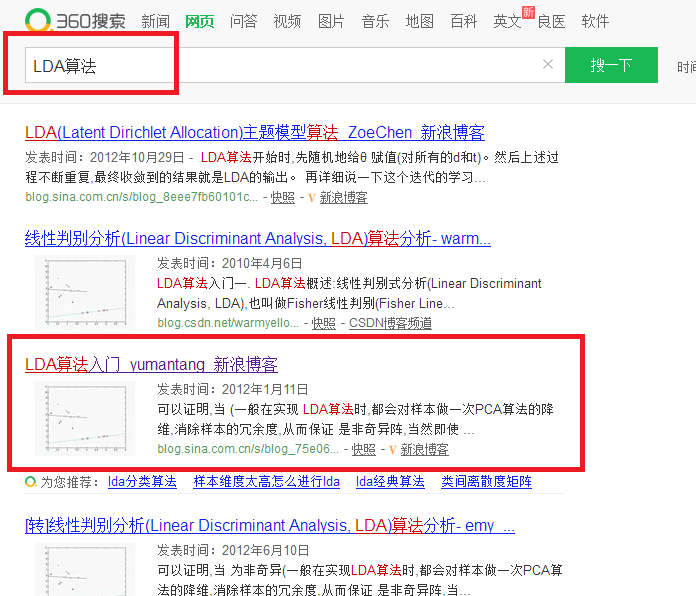Click the 发表时间:2012年1月11日 text

pyautogui.click(x=233, y=389)
